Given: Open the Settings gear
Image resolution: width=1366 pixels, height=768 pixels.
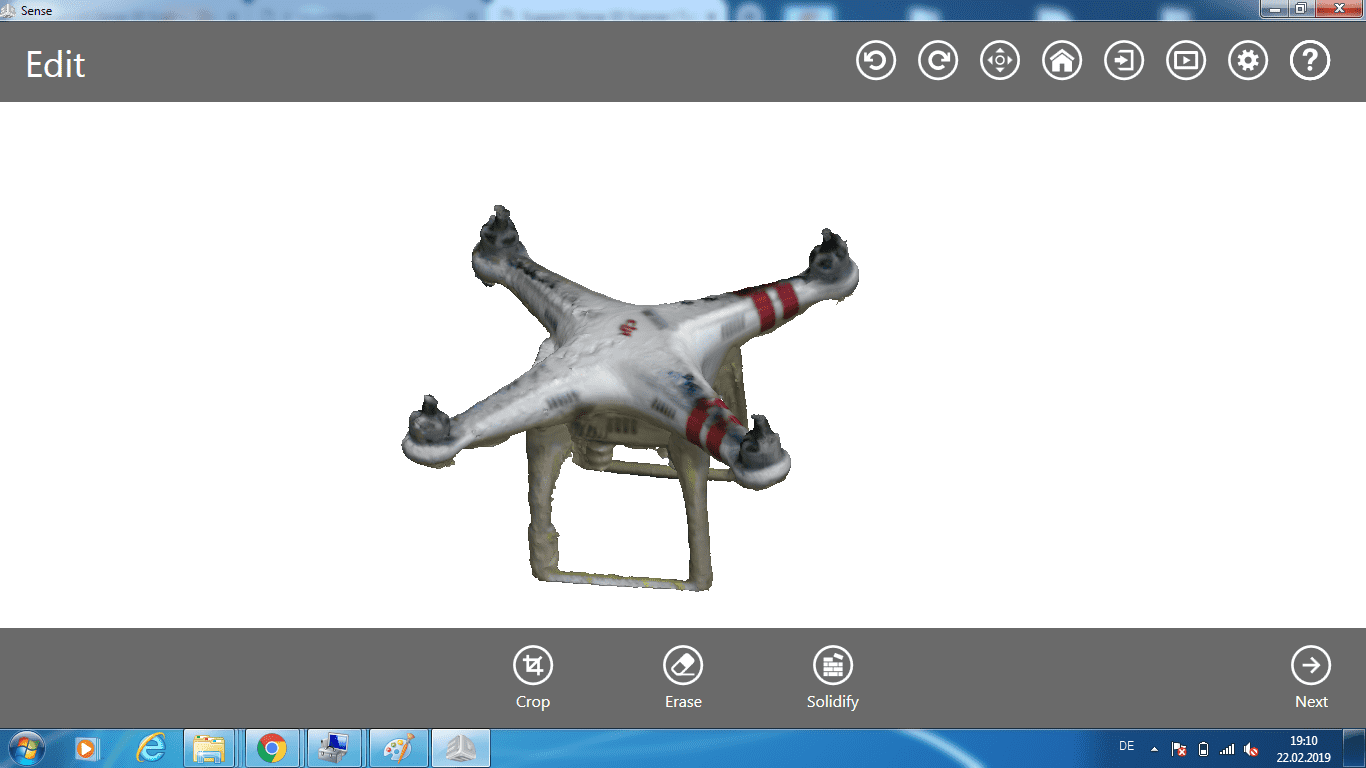Looking at the screenshot, I should [x=1248, y=61].
